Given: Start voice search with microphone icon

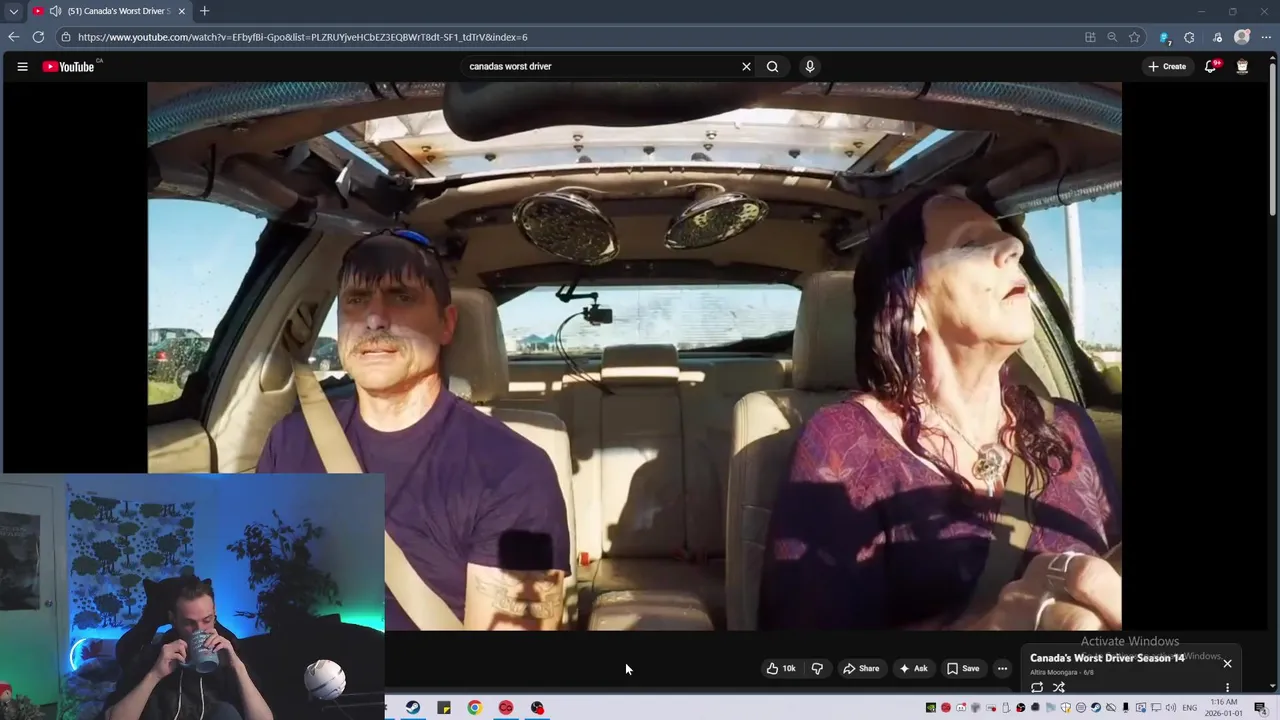Looking at the screenshot, I should tap(810, 67).
